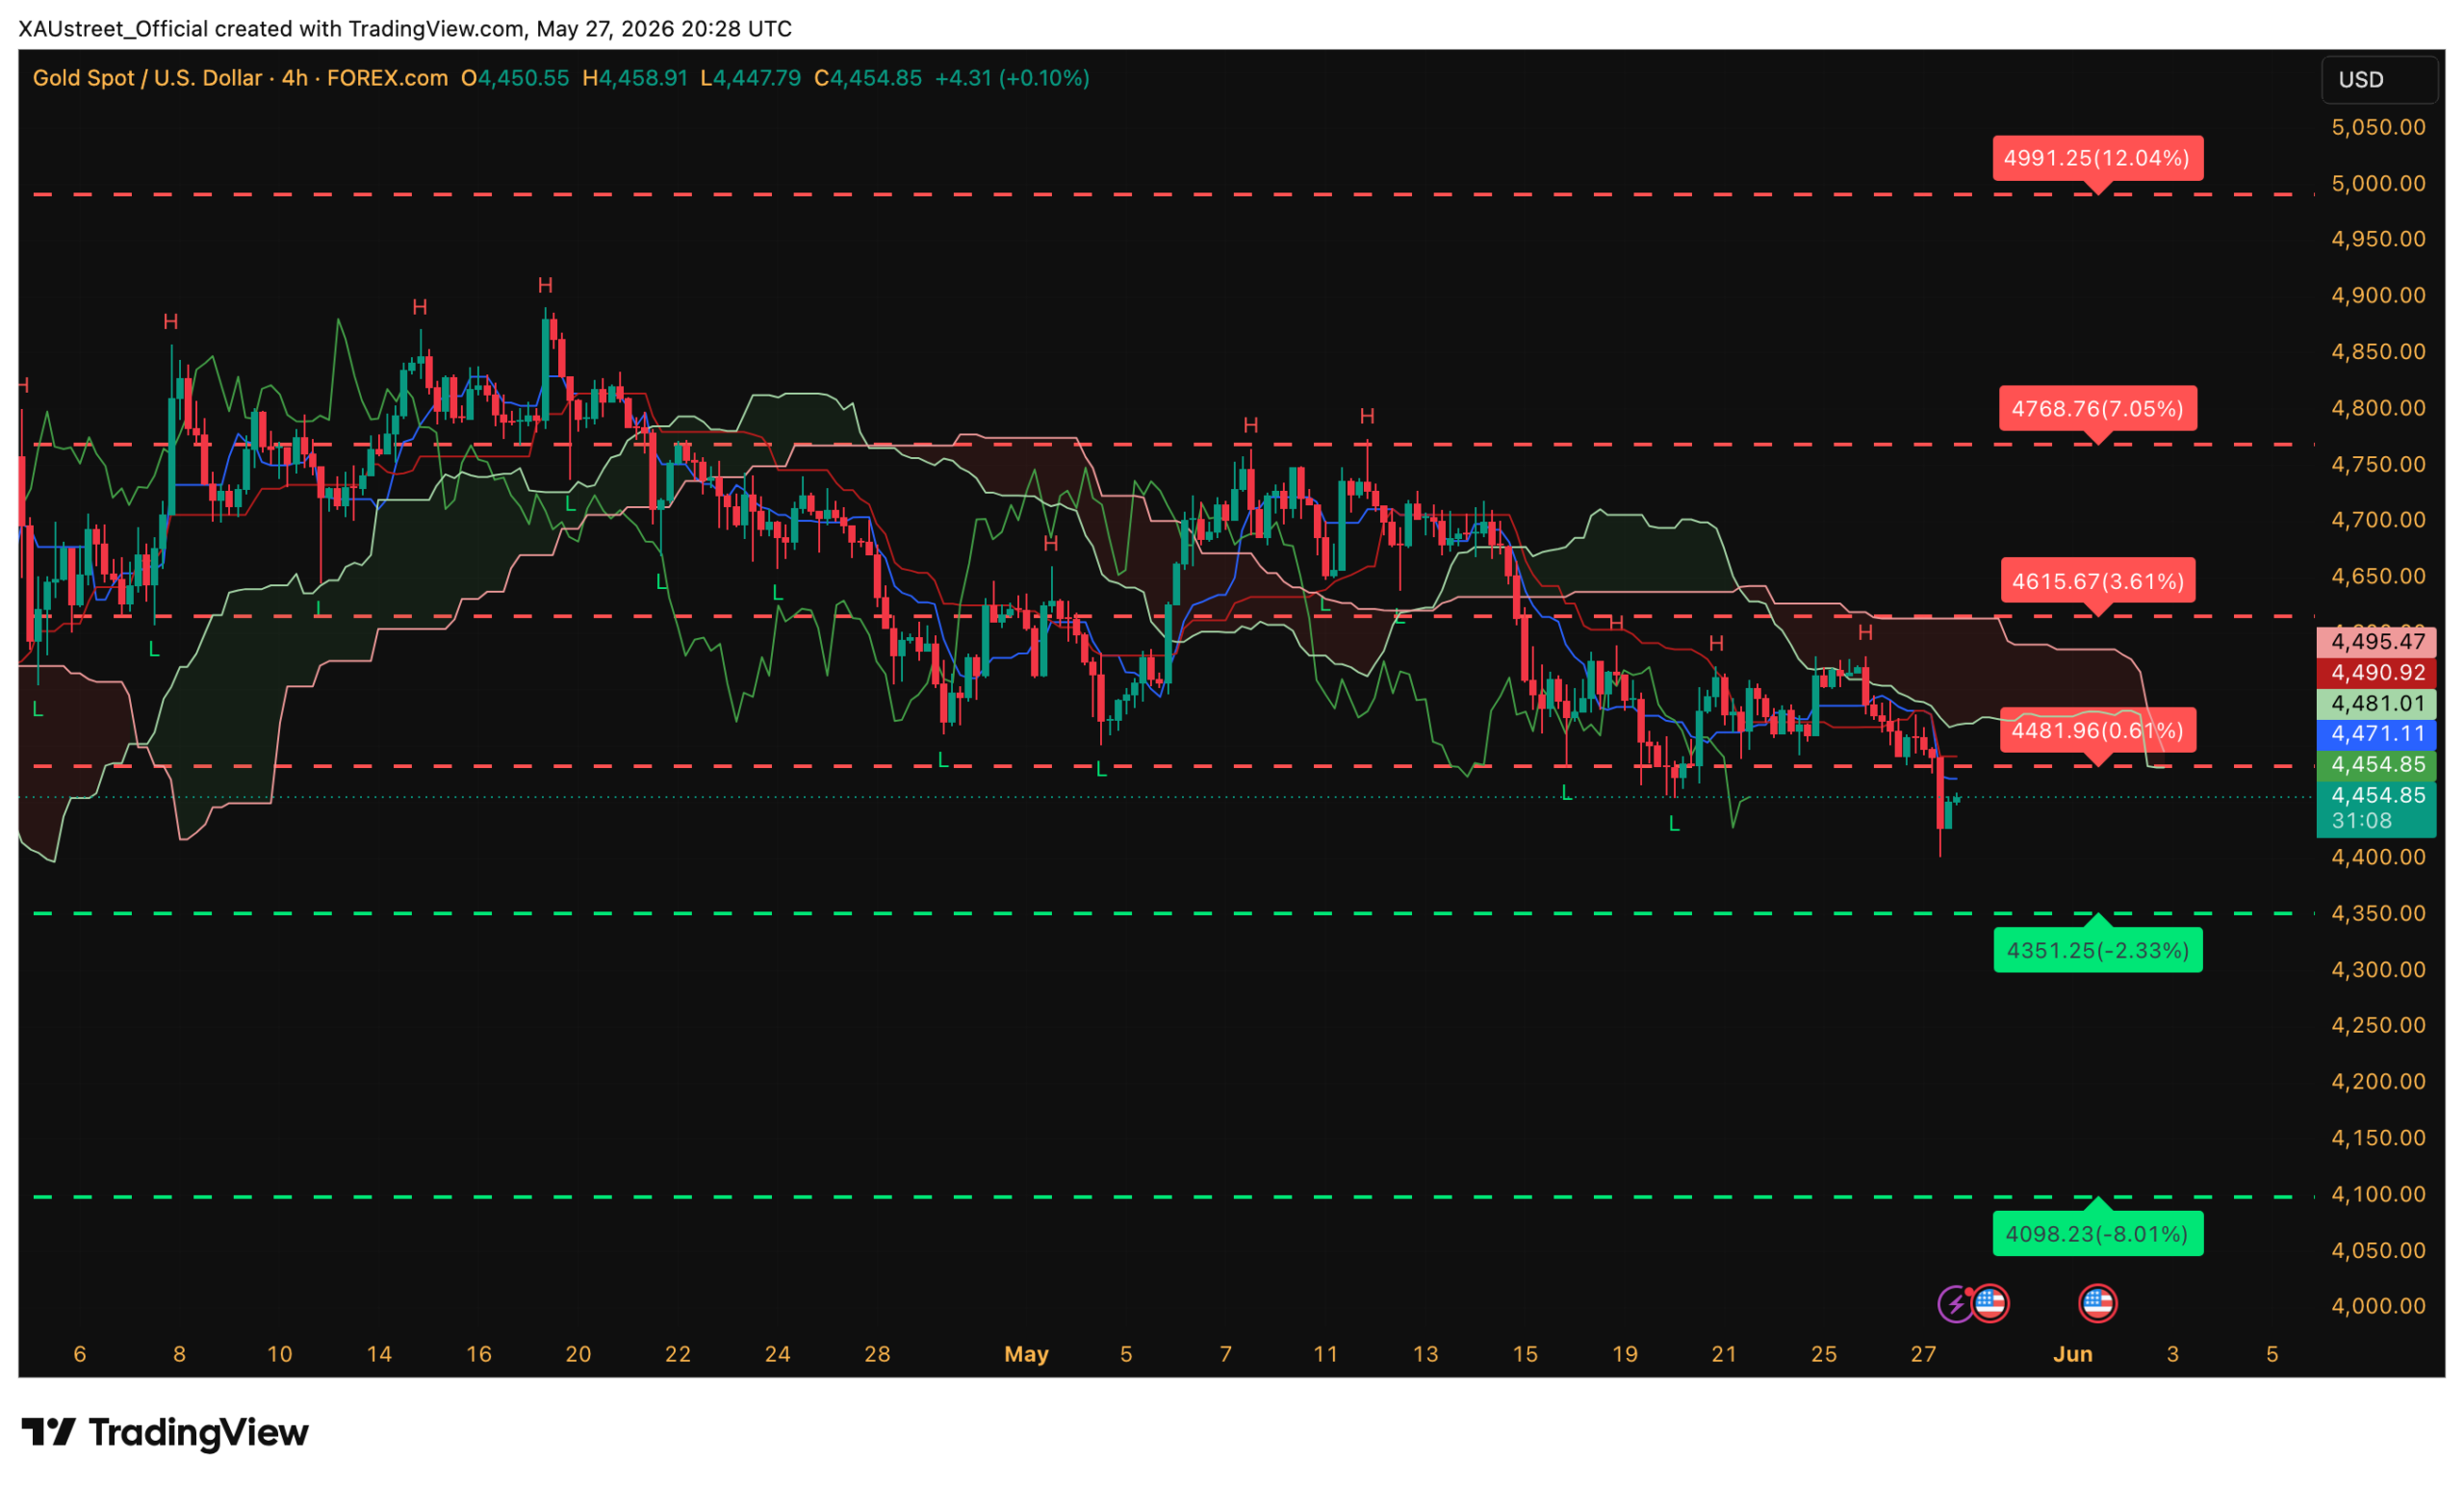Click the 4,350.00 price axis tick
Viewport: 2464px width, 1487px height.
click(x=2378, y=913)
